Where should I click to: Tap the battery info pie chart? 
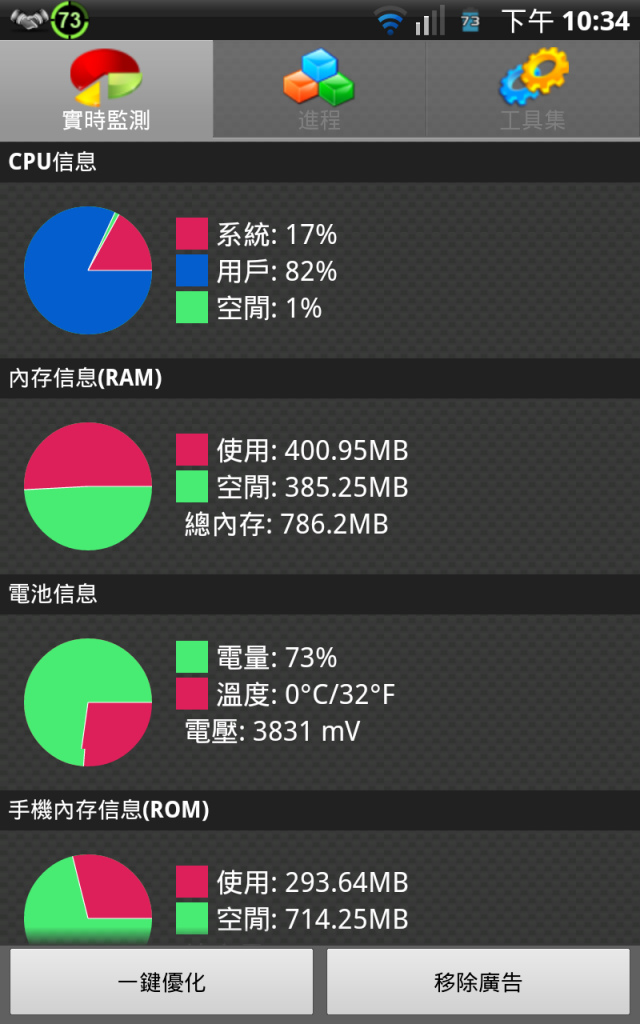88,702
